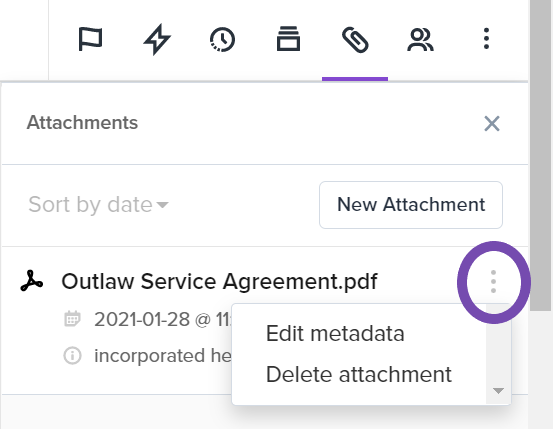Click the panel's vertical scrollbar
The width and height of the screenshot is (553, 429).
[x=541, y=155]
